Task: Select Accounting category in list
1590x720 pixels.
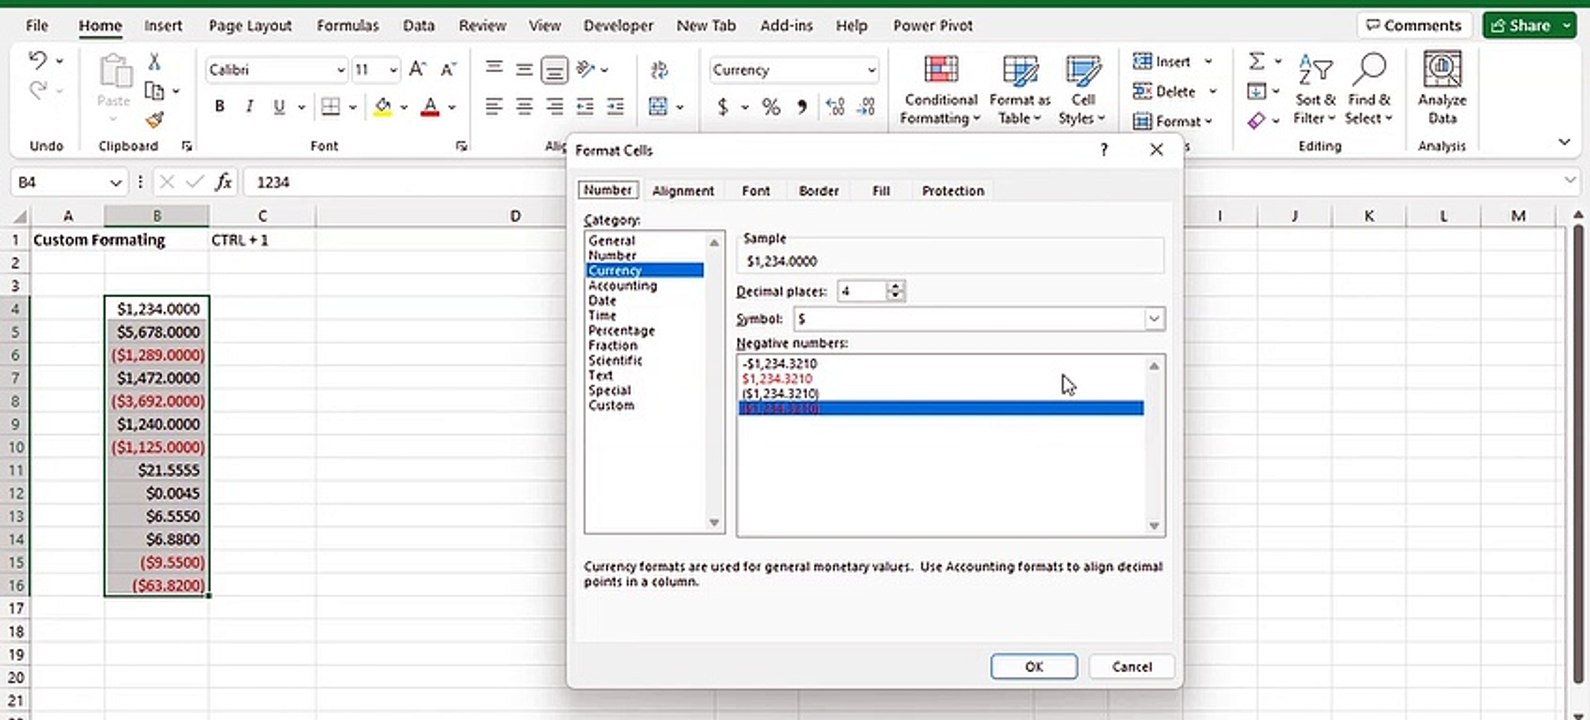Action: pos(623,285)
